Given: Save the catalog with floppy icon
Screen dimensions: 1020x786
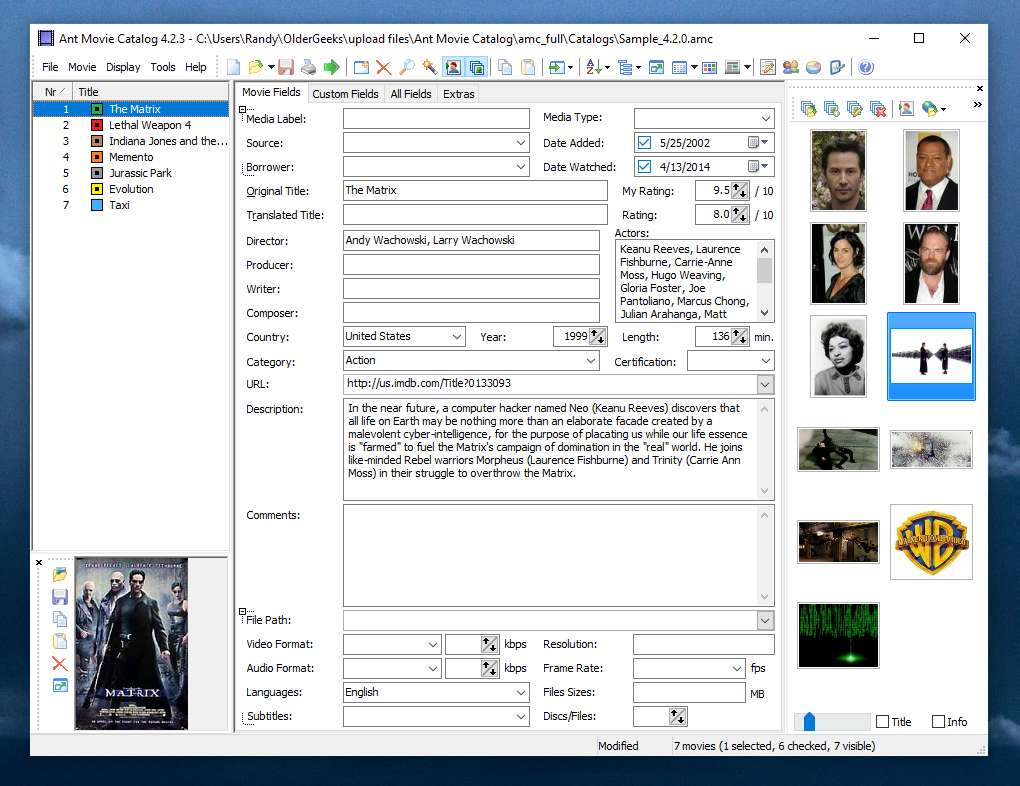Looking at the screenshot, I should click(286, 67).
